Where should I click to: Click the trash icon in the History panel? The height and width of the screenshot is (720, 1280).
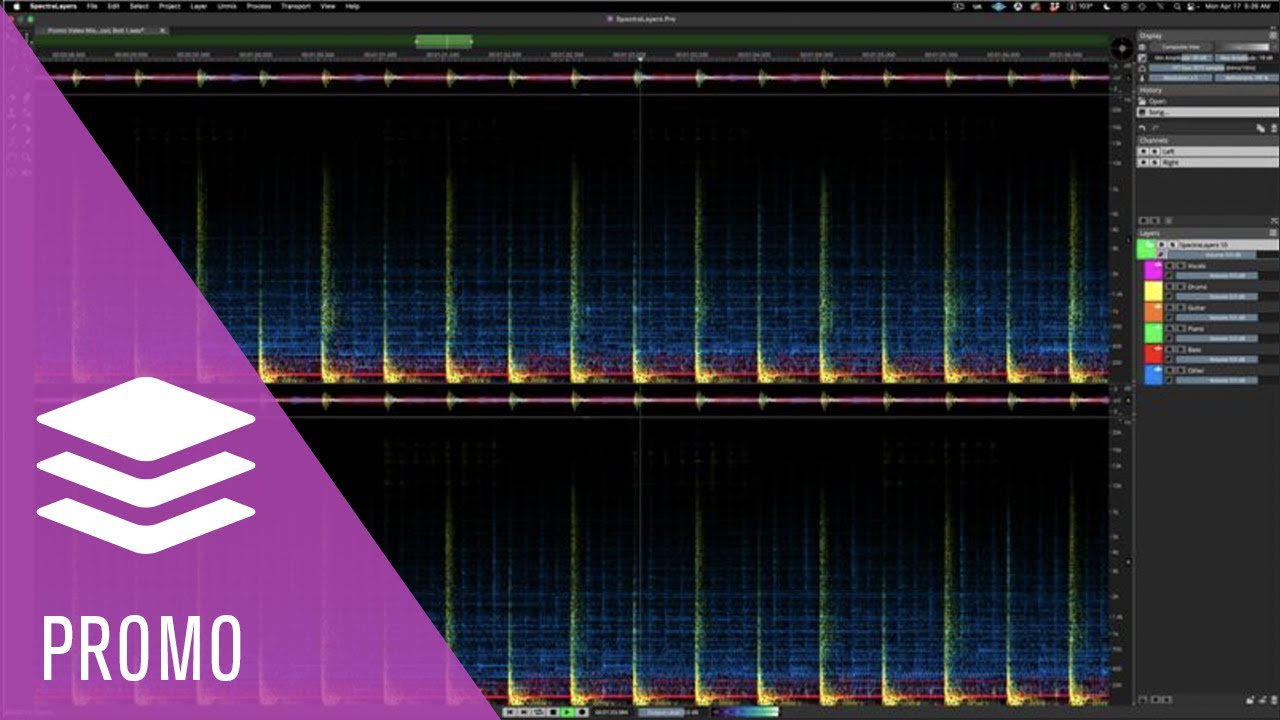1273,128
